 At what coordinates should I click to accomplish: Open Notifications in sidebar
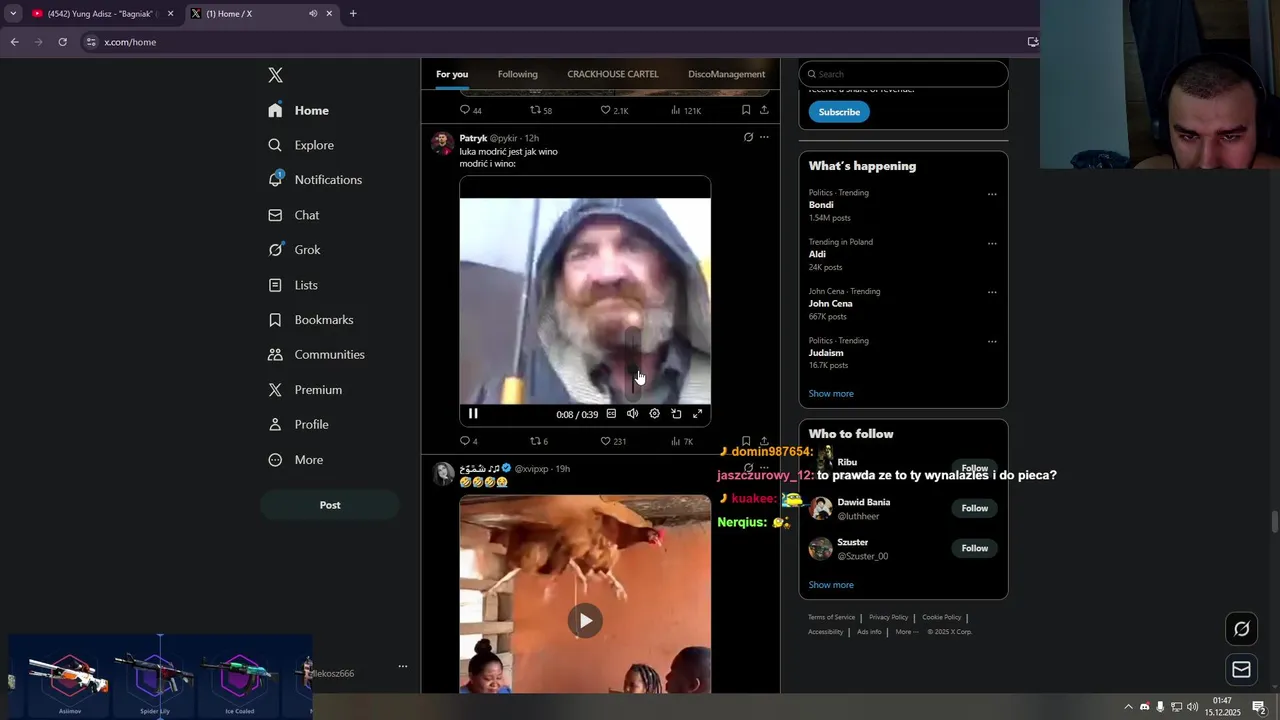(x=315, y=180)
